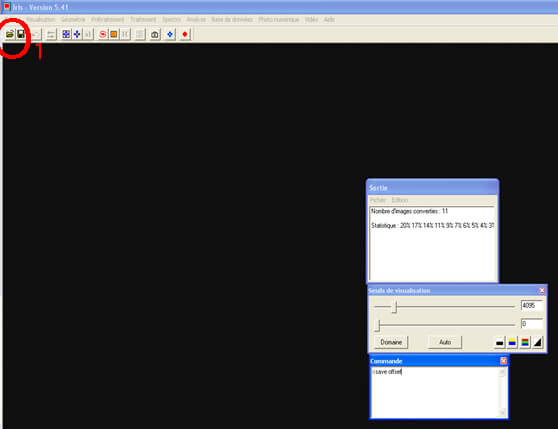The image size is (558, 429).
Task: Close the Seuils de visualisation window
Action: pyautogui.click(x=542, y=291)
